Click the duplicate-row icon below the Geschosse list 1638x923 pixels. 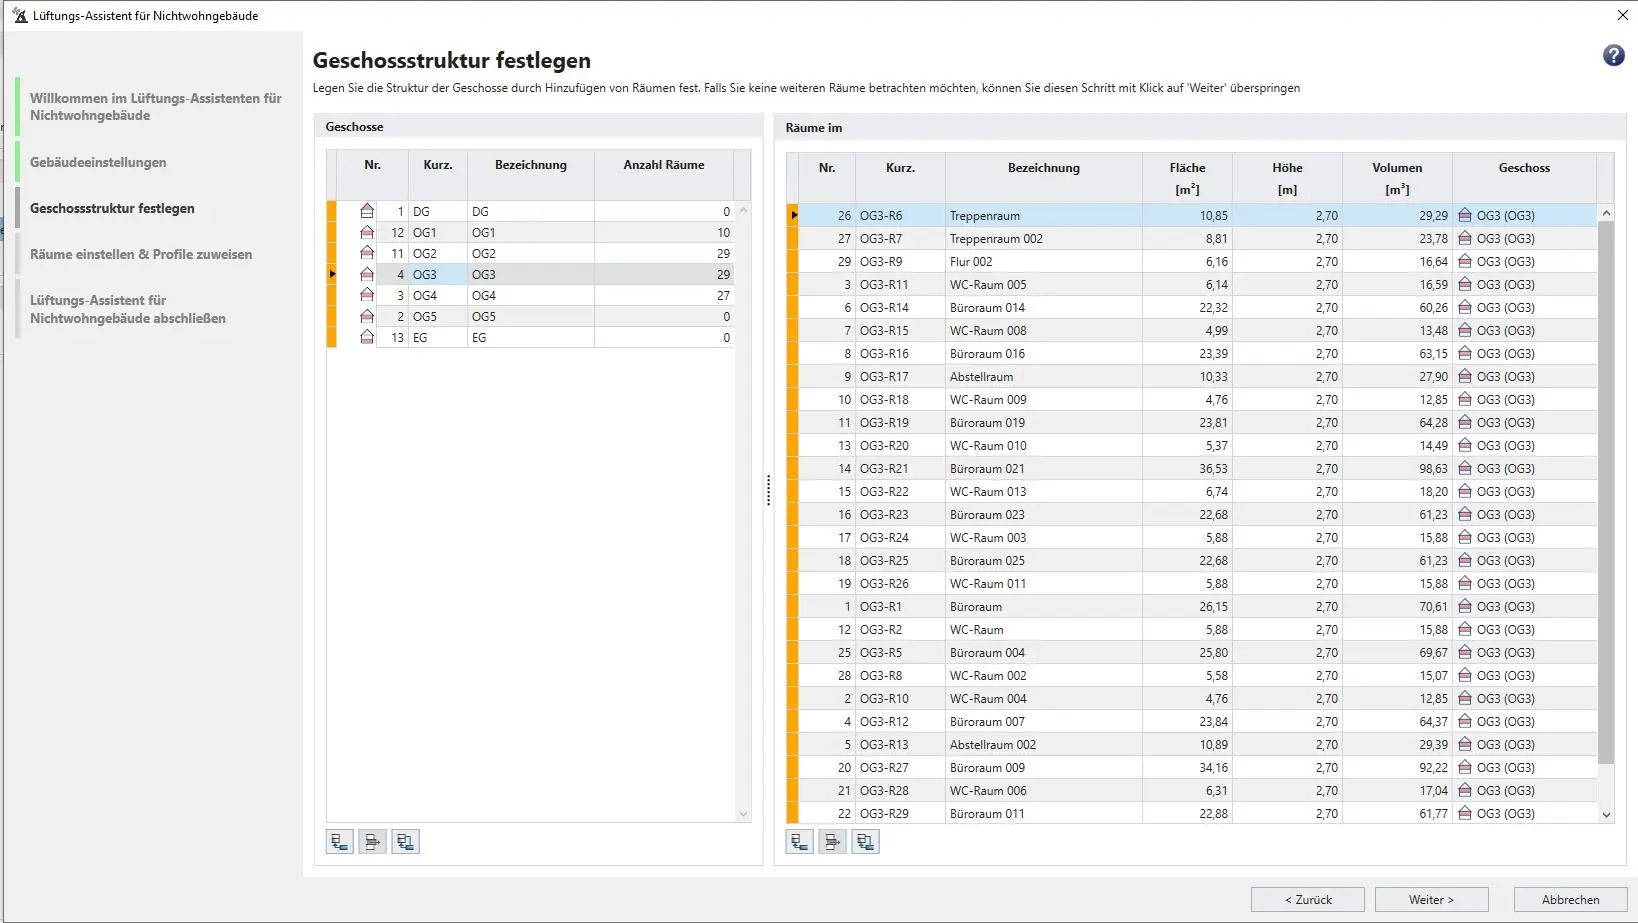point(405,842)
